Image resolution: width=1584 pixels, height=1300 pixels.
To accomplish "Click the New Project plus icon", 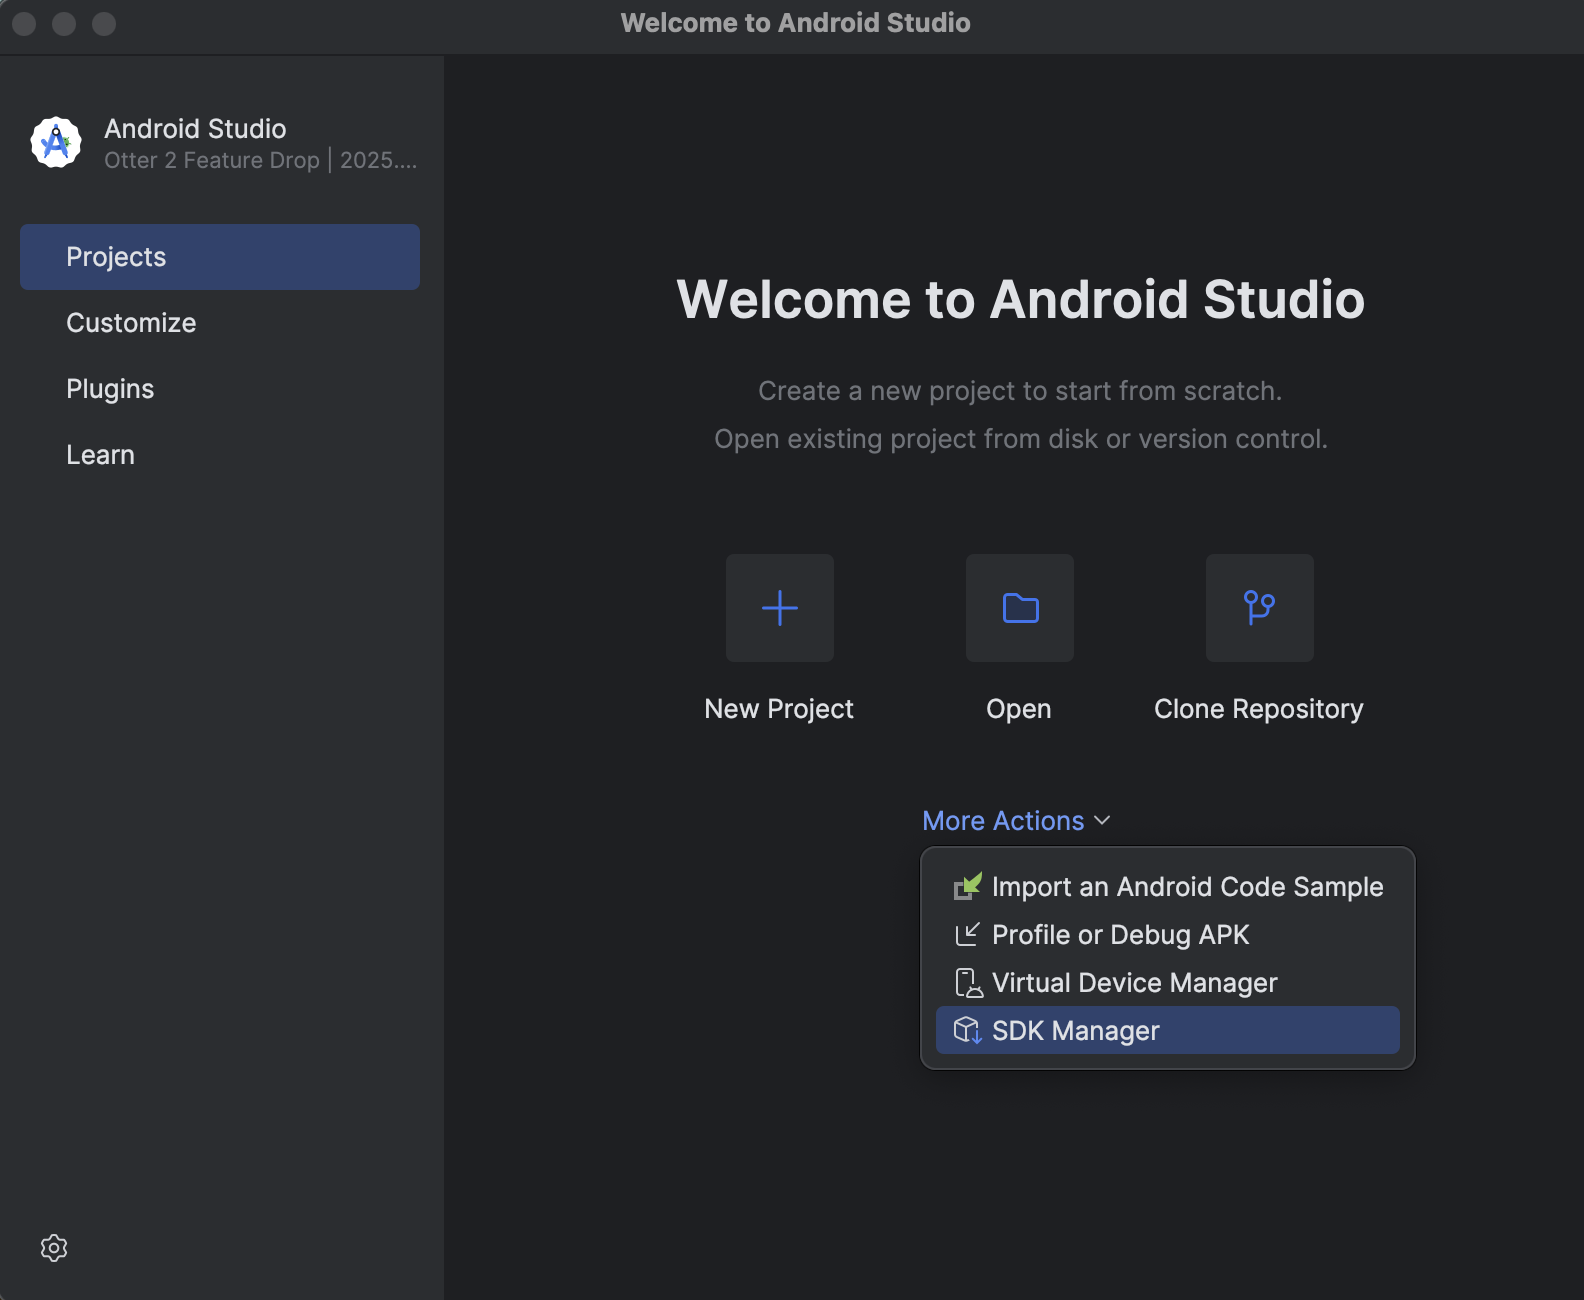I will [779, 608].
